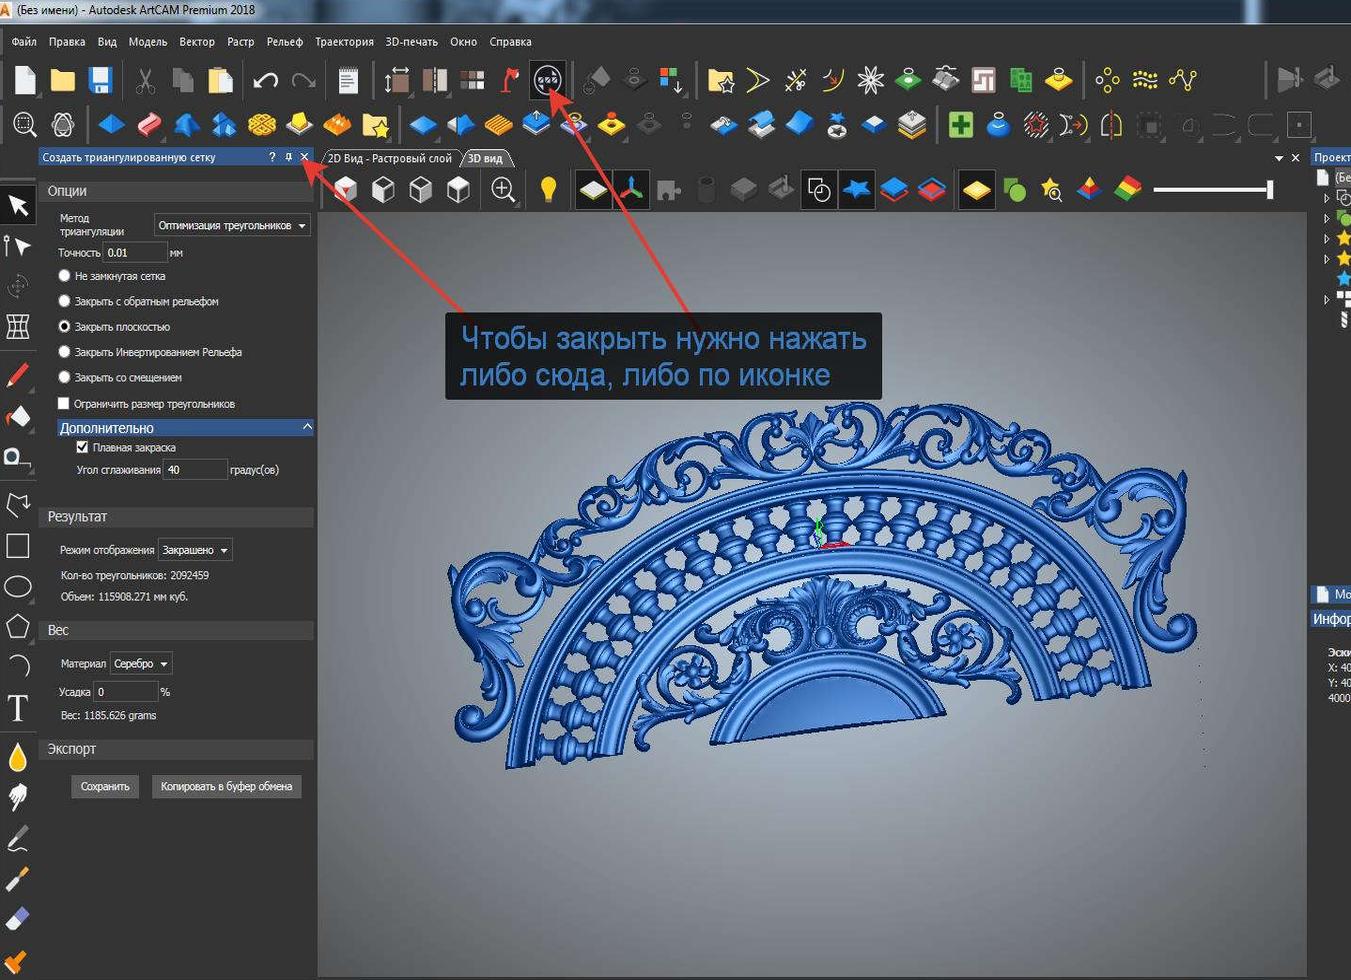Click the yellow paint drop tool
This screenshot has width=1351, height=980.
tap(17, 757)
